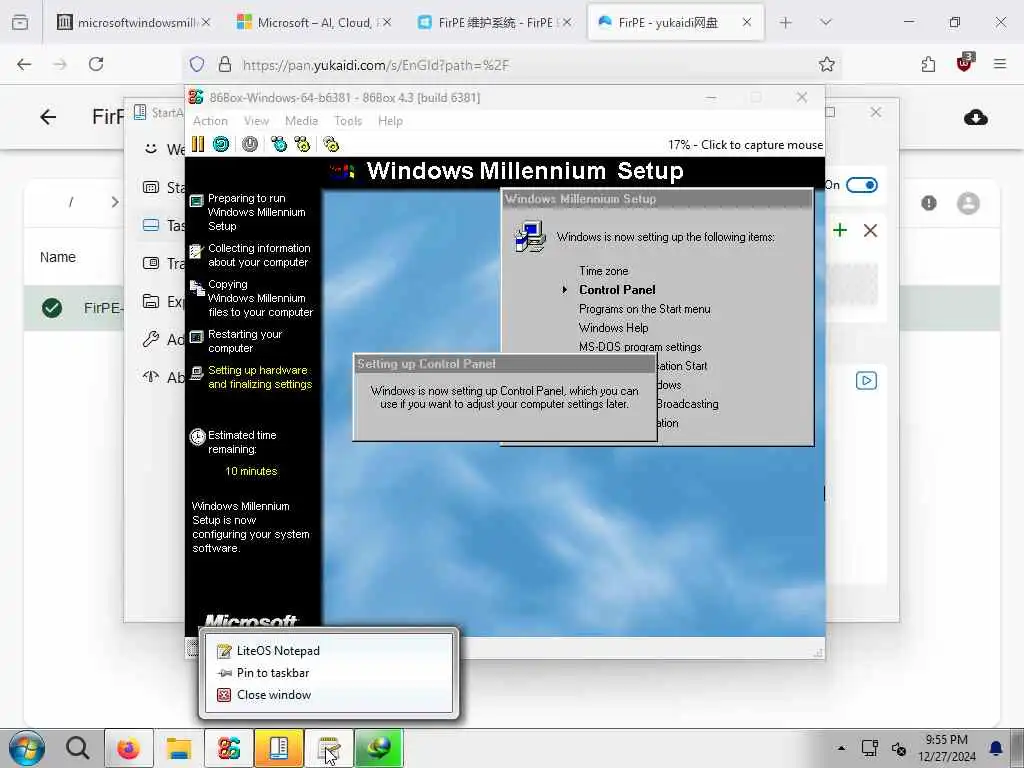Activate the orange book taskbar app
The height and width of the screenshot is (768, 1024).
[279, 748]
